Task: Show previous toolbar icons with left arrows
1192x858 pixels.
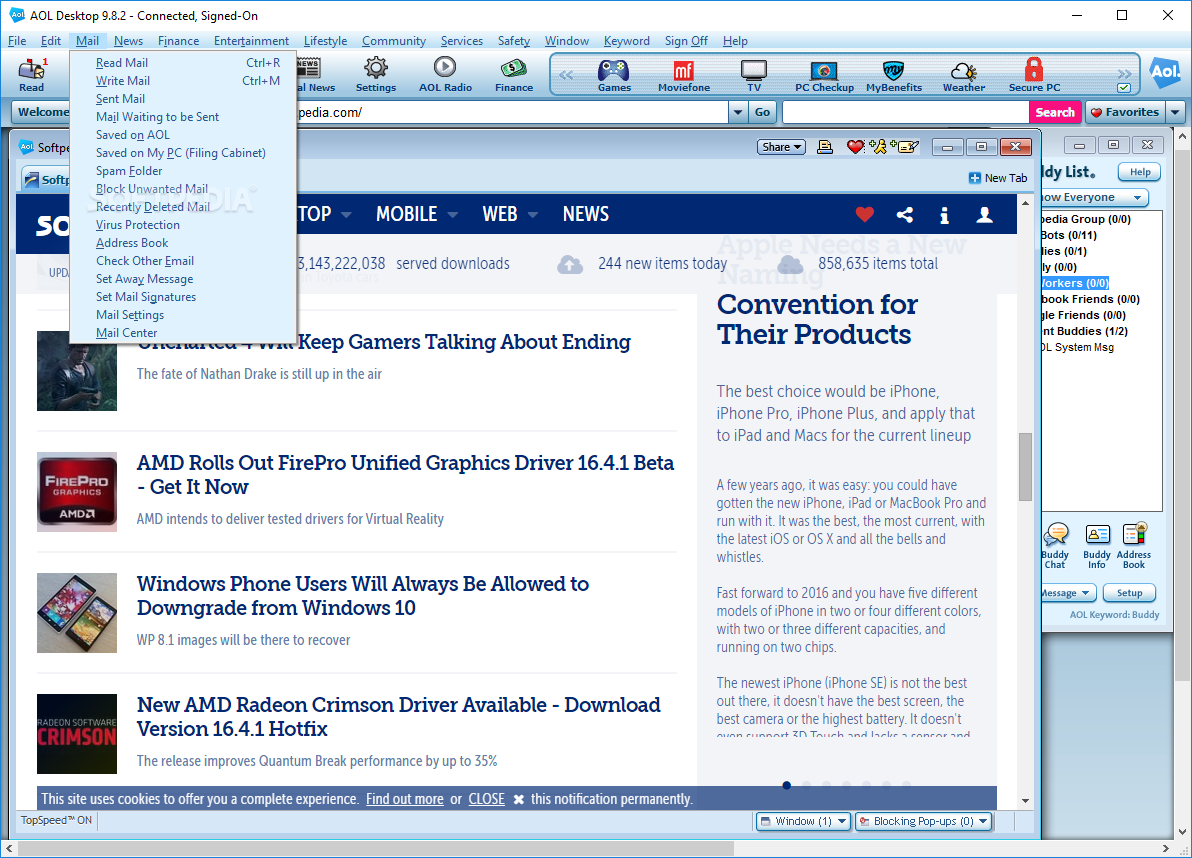Action: [566, 74]
